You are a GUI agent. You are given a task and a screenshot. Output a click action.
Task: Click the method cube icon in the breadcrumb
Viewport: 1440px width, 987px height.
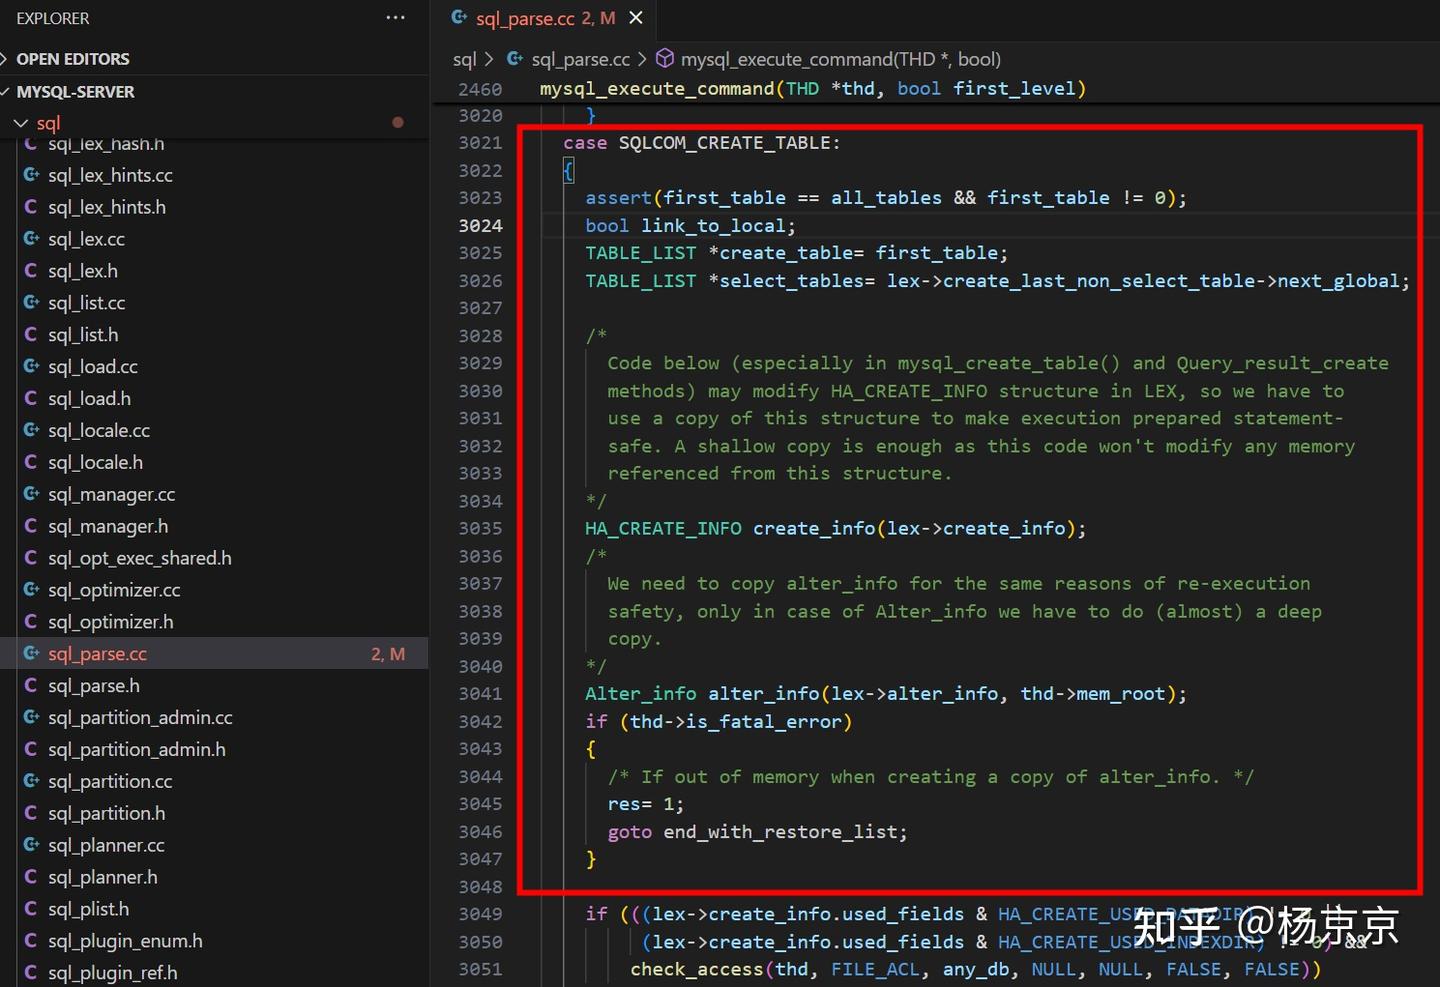coord(665,59)
